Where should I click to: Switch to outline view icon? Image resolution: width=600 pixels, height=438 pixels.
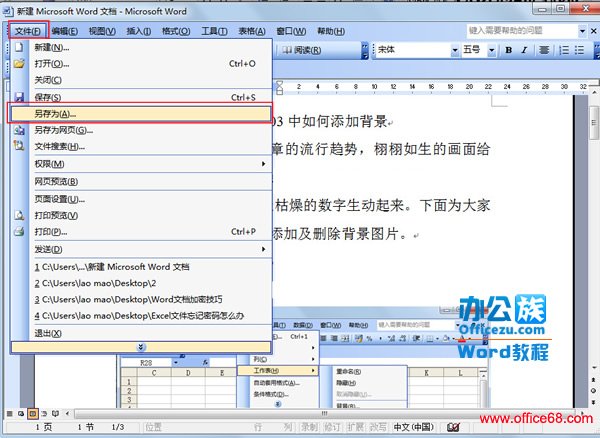(x=44, y=414)
